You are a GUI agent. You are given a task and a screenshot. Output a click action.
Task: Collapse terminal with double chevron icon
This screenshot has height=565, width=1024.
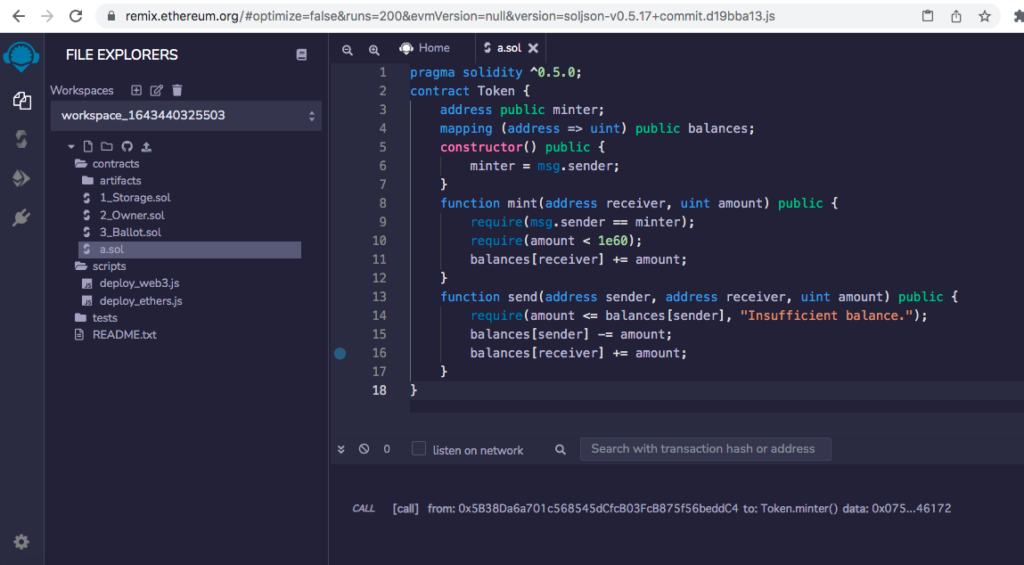(341, 449)
